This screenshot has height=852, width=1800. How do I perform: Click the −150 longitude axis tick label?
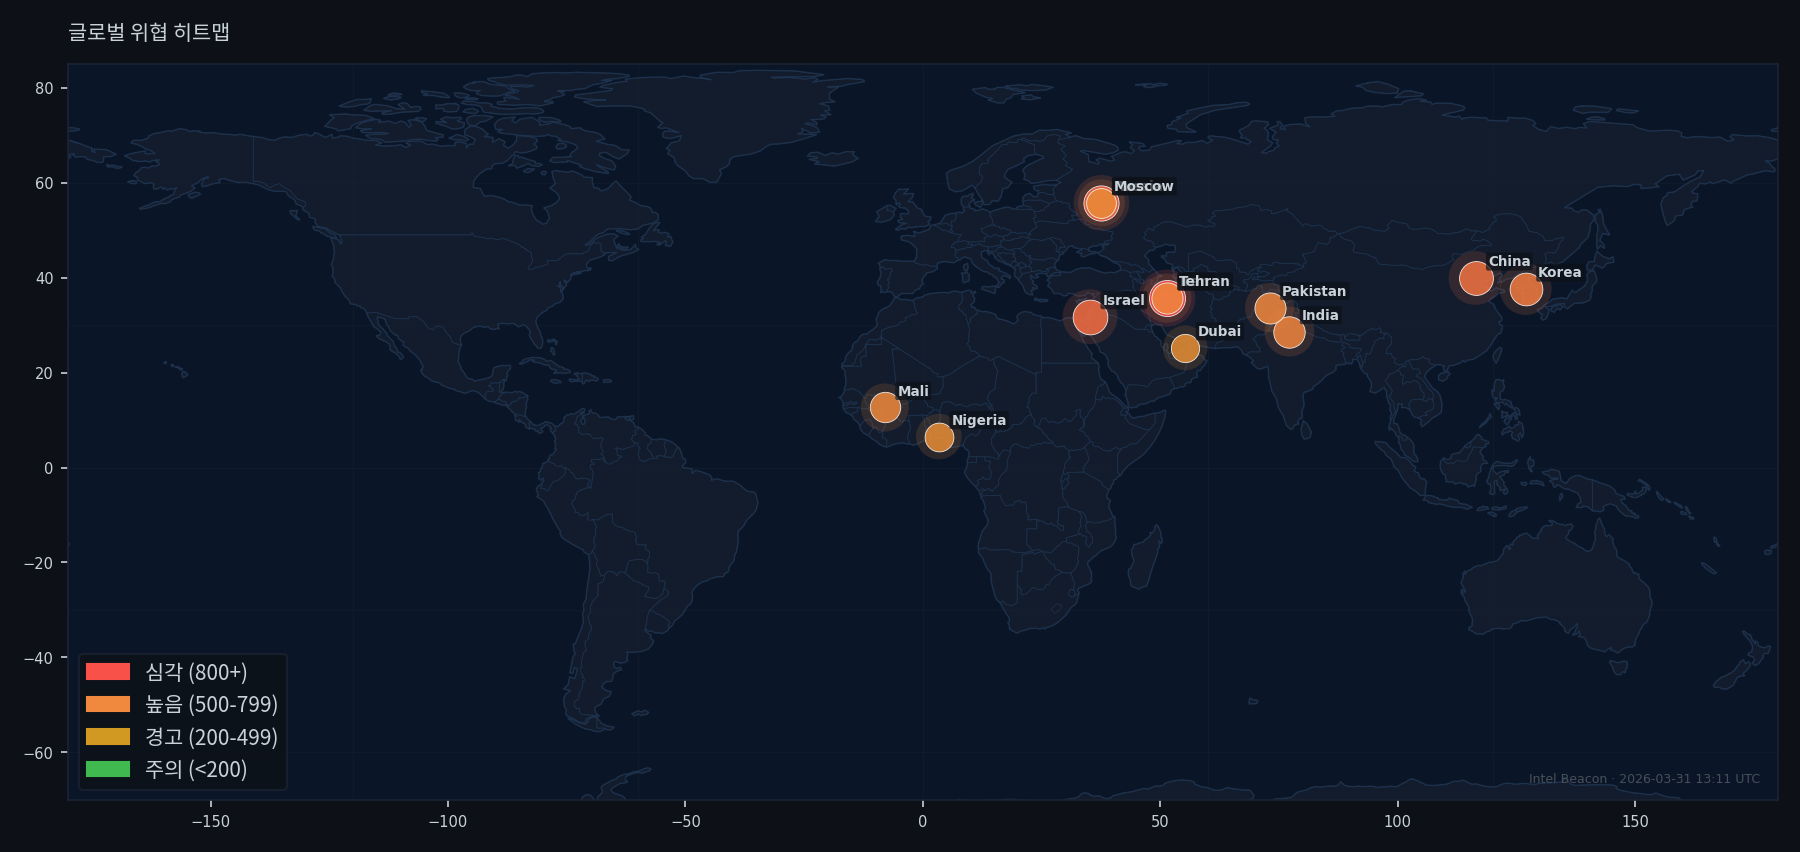210,822
